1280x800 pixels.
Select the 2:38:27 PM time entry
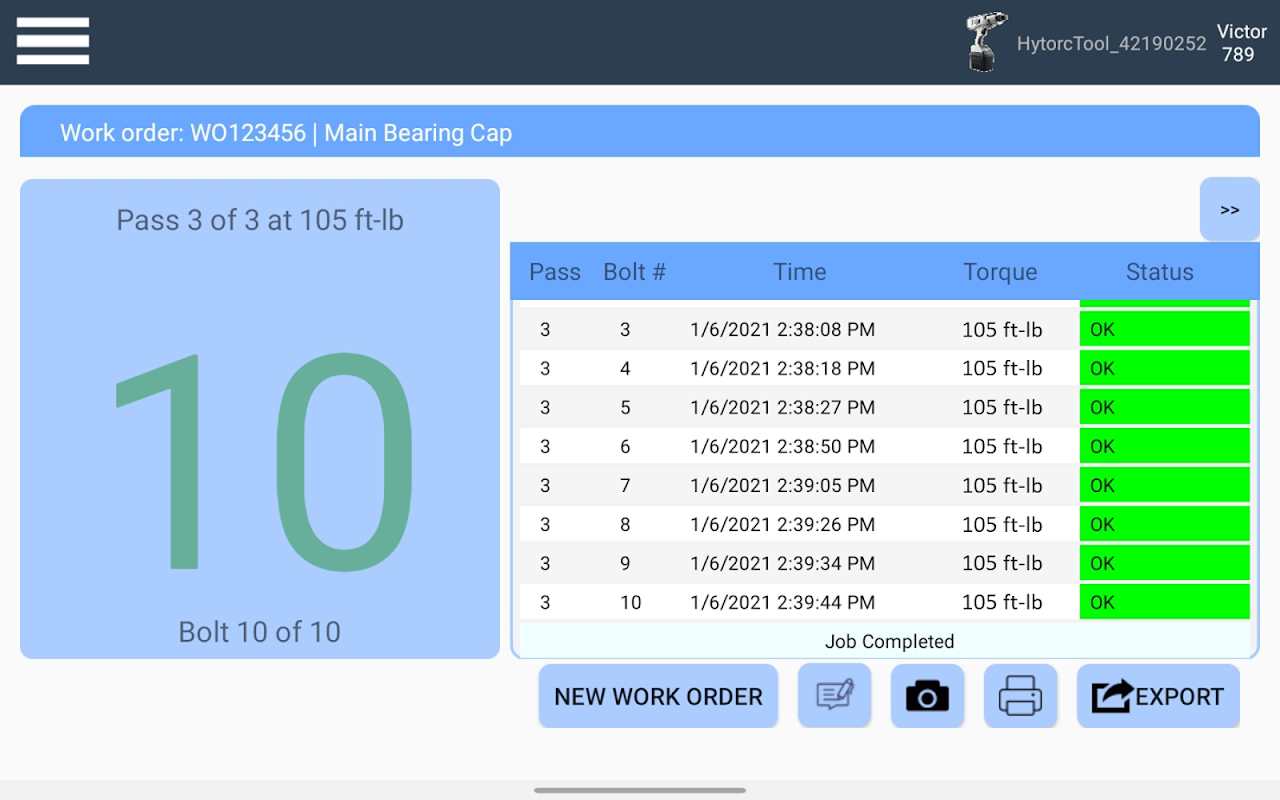782,407
